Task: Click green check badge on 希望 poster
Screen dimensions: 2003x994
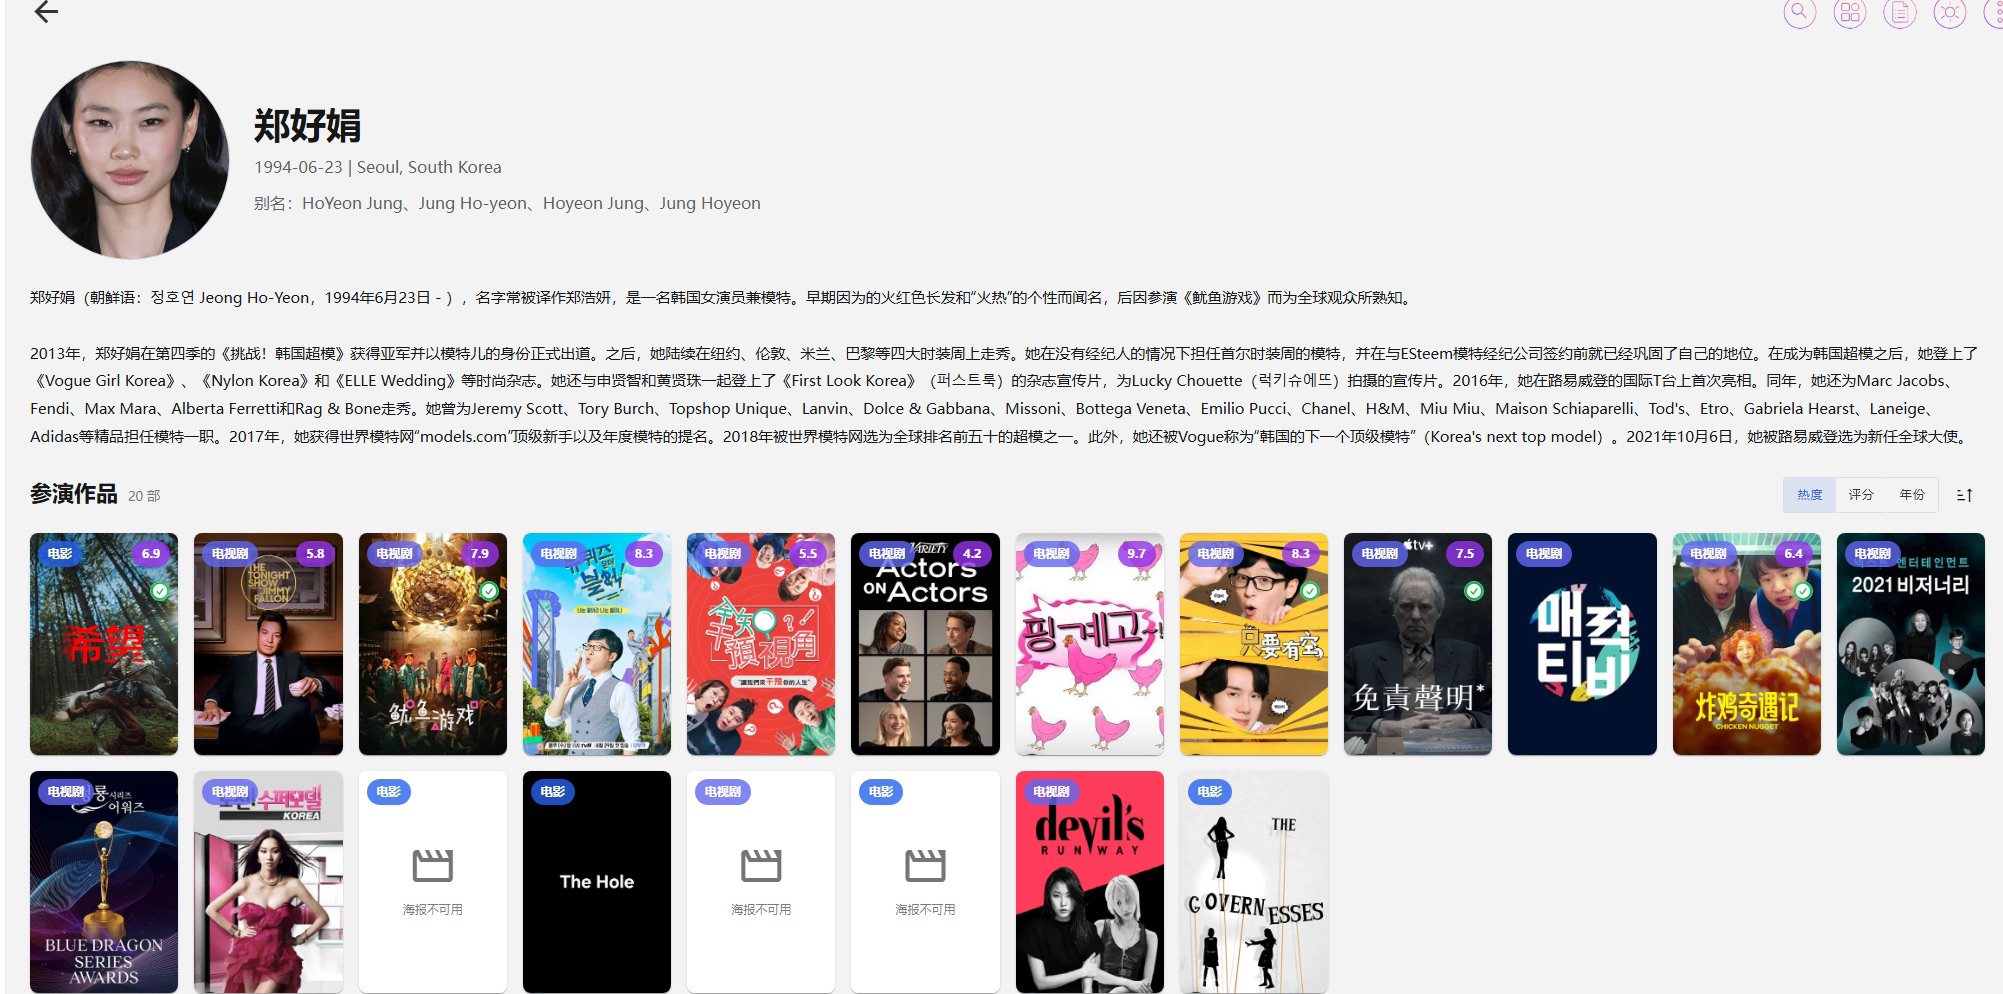Action: coord(159,591)
